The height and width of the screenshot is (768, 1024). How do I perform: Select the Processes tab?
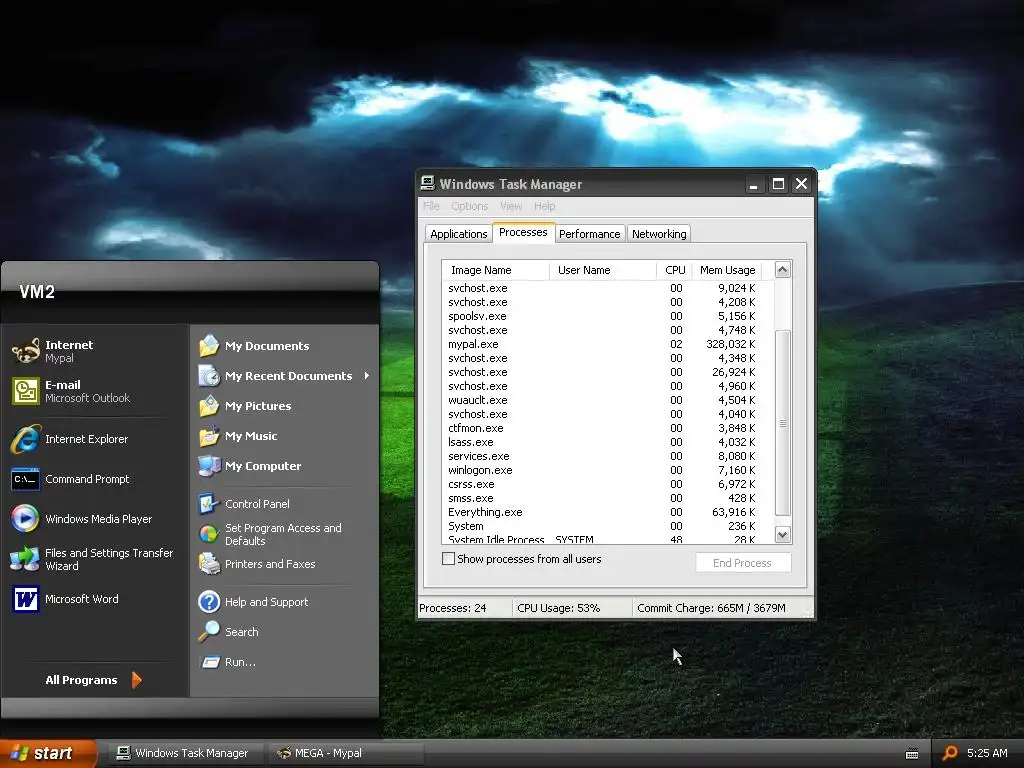click(x=523, y=232)
